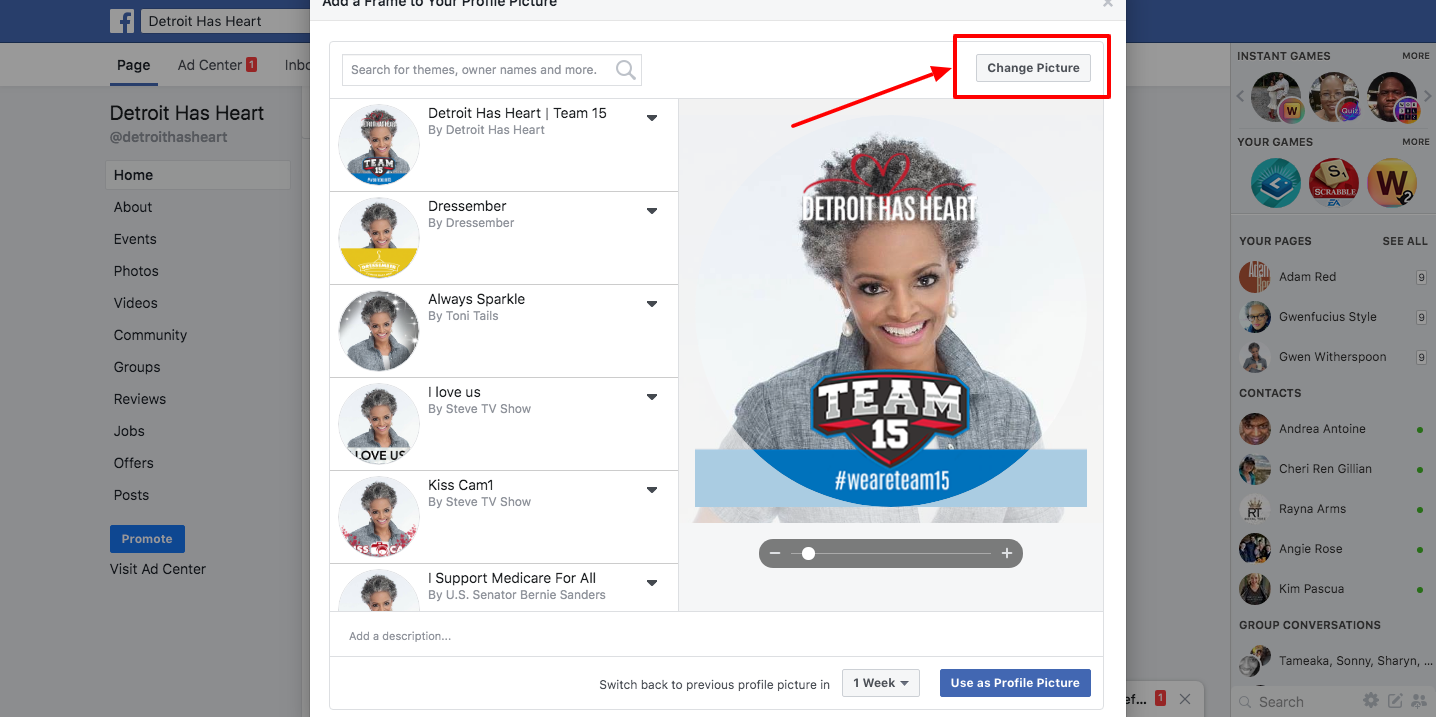Select the Always Sparkle frame thumbnail
1436x717 pixels.
[x=379, y=331]
